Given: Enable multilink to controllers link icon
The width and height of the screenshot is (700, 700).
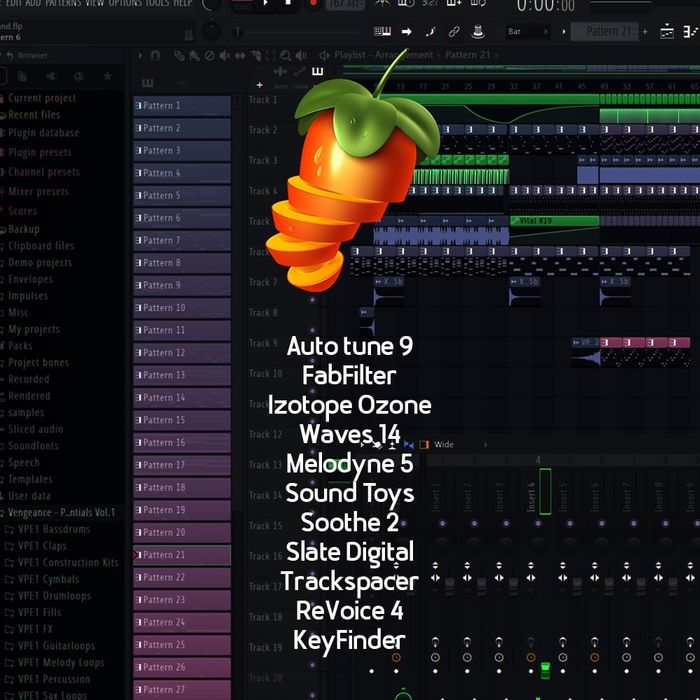Looking at the screenshot, I should 454,32.
